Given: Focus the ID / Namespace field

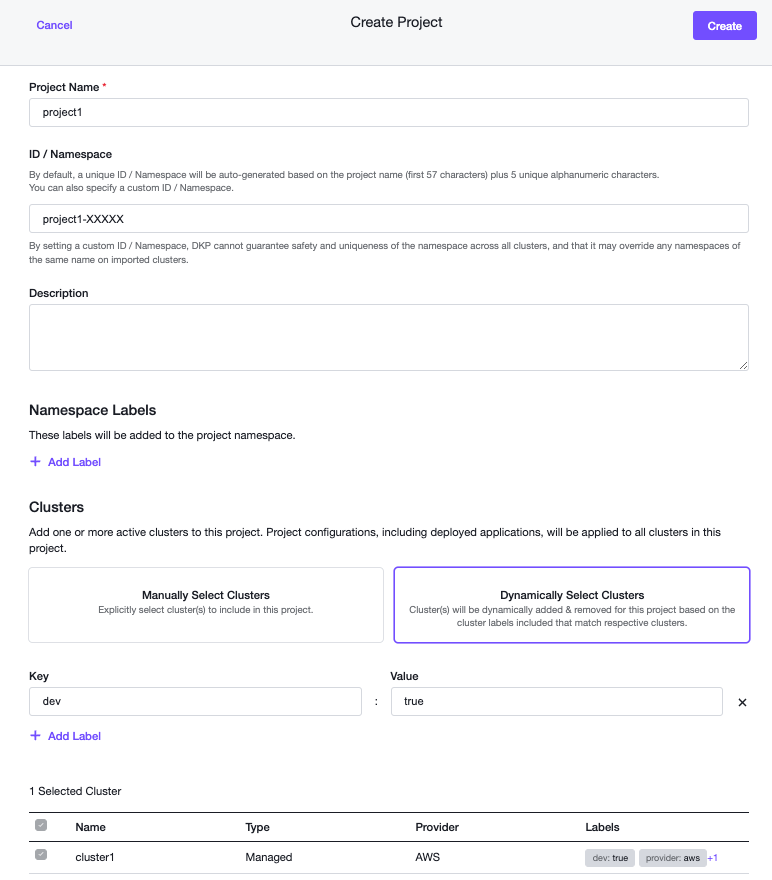Looking at the screenshot, I should [389, 218].
